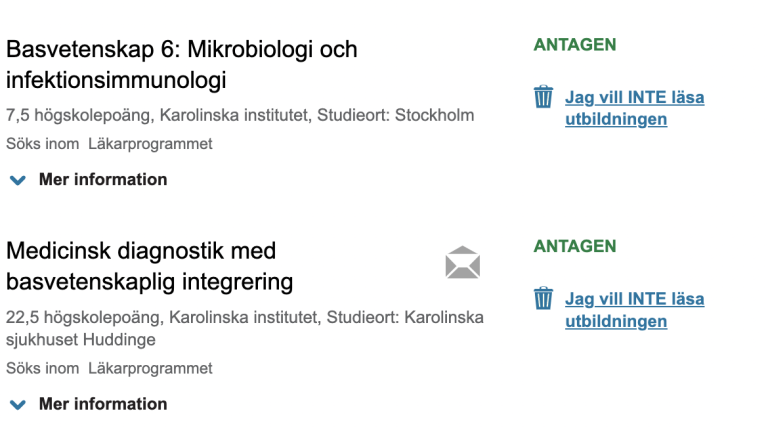Click 'sjukhuset Huddinge' study location text

click(81, 340)
